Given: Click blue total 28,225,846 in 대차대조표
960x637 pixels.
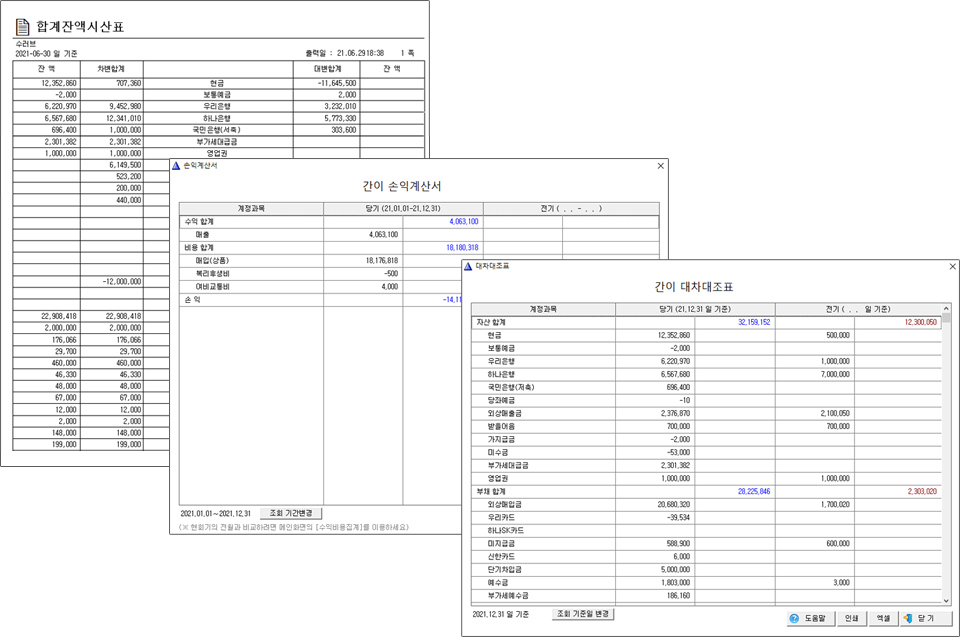Looking at the screenshot, I should click(754, 492).
